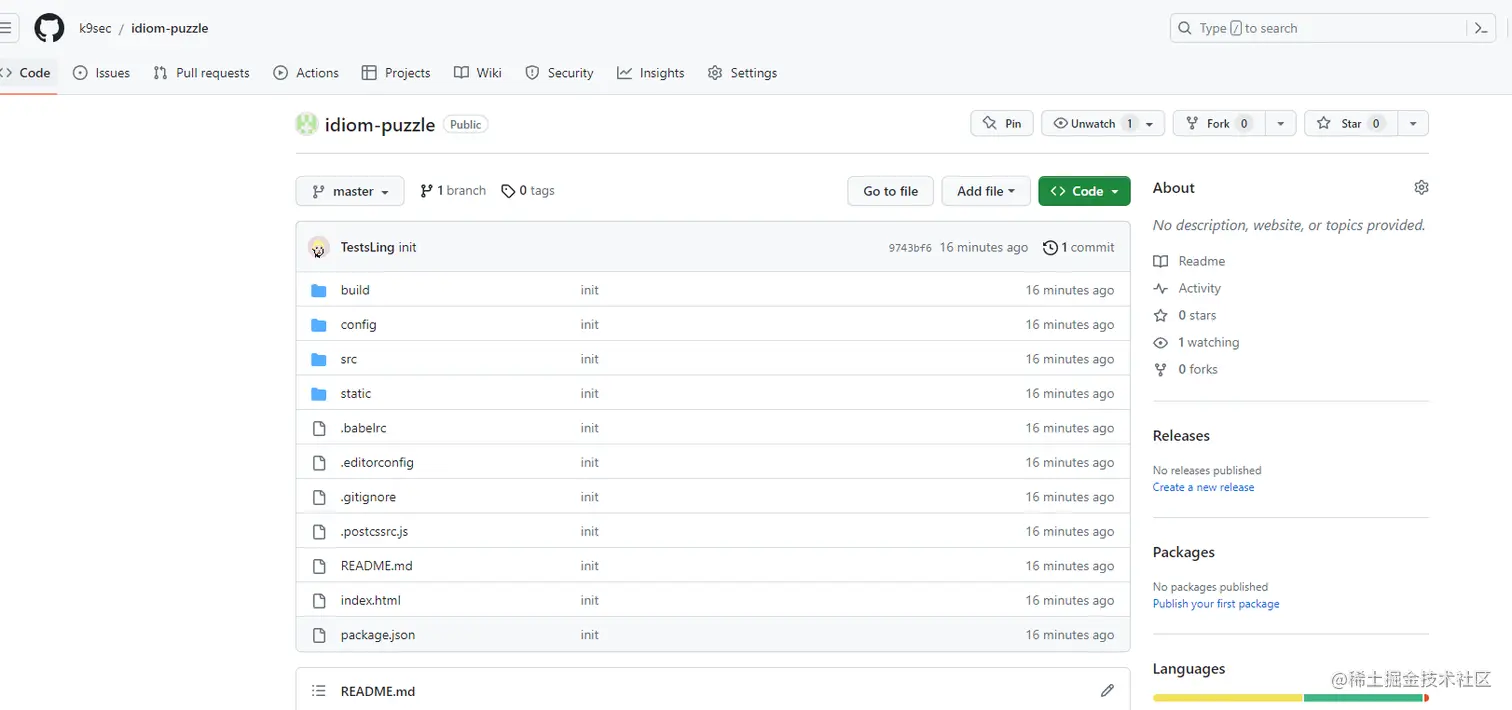
Task: Click the Activity pulse icon in About
Action: pyautogui.click(x=1160, y=288)
